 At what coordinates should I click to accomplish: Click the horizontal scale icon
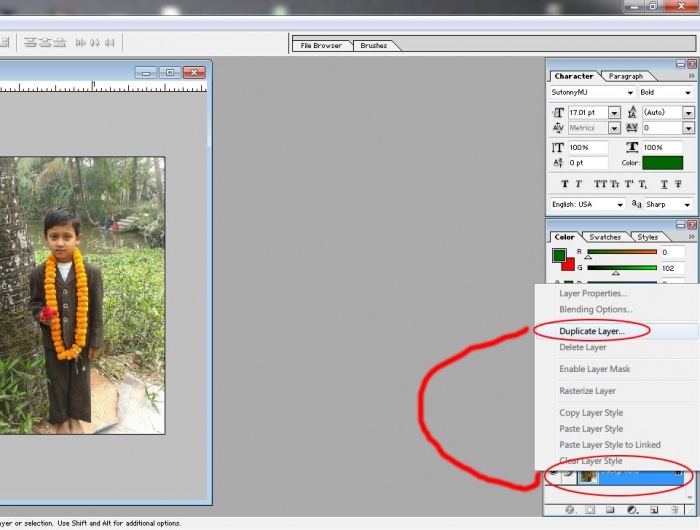(632, 147)
